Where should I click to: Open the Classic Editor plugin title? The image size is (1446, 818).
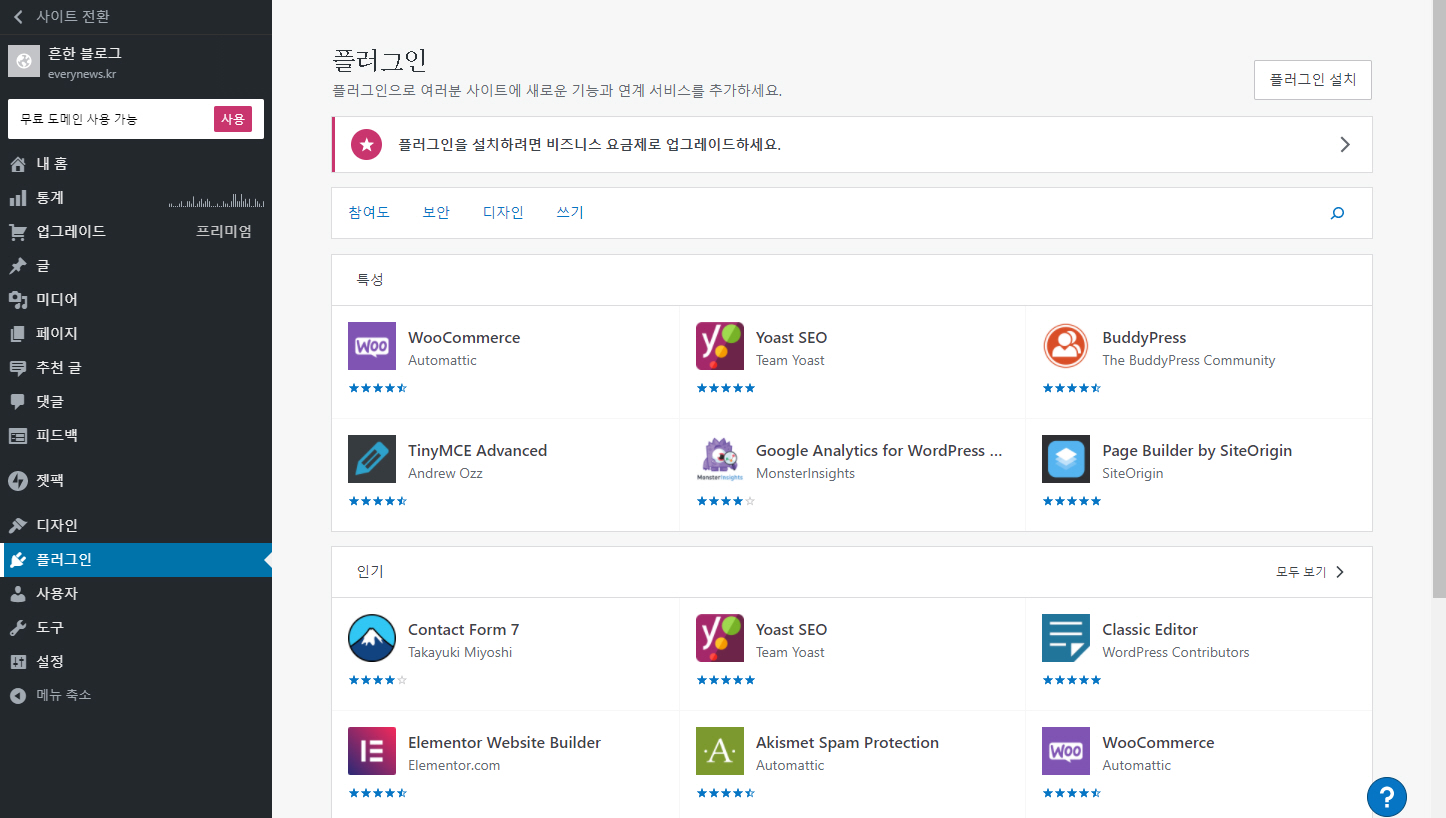point(1150,630)
